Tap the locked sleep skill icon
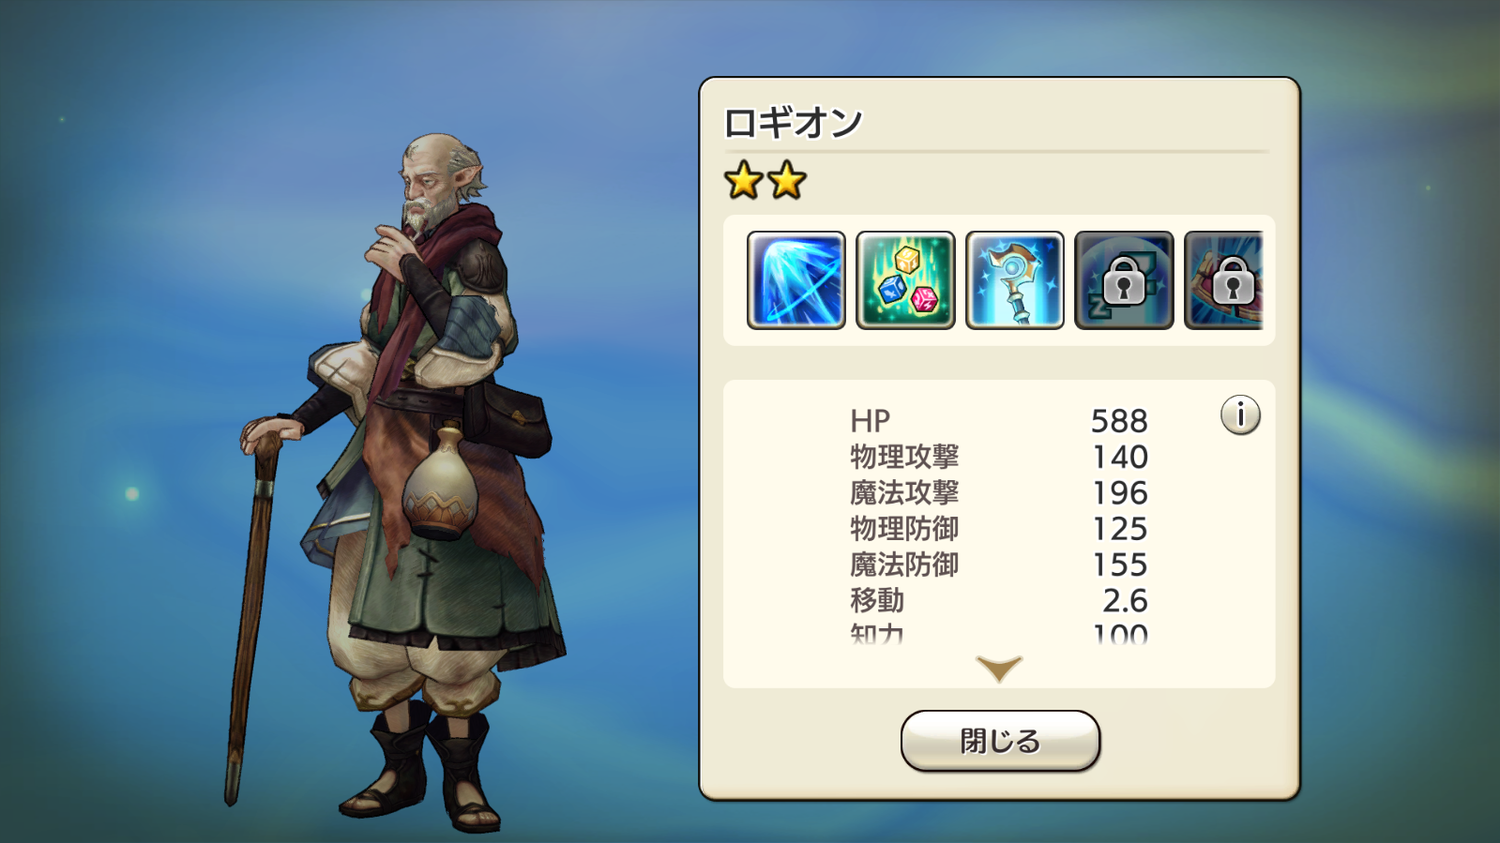Viewport: 1500px width, 843px height. [1124, 280]
